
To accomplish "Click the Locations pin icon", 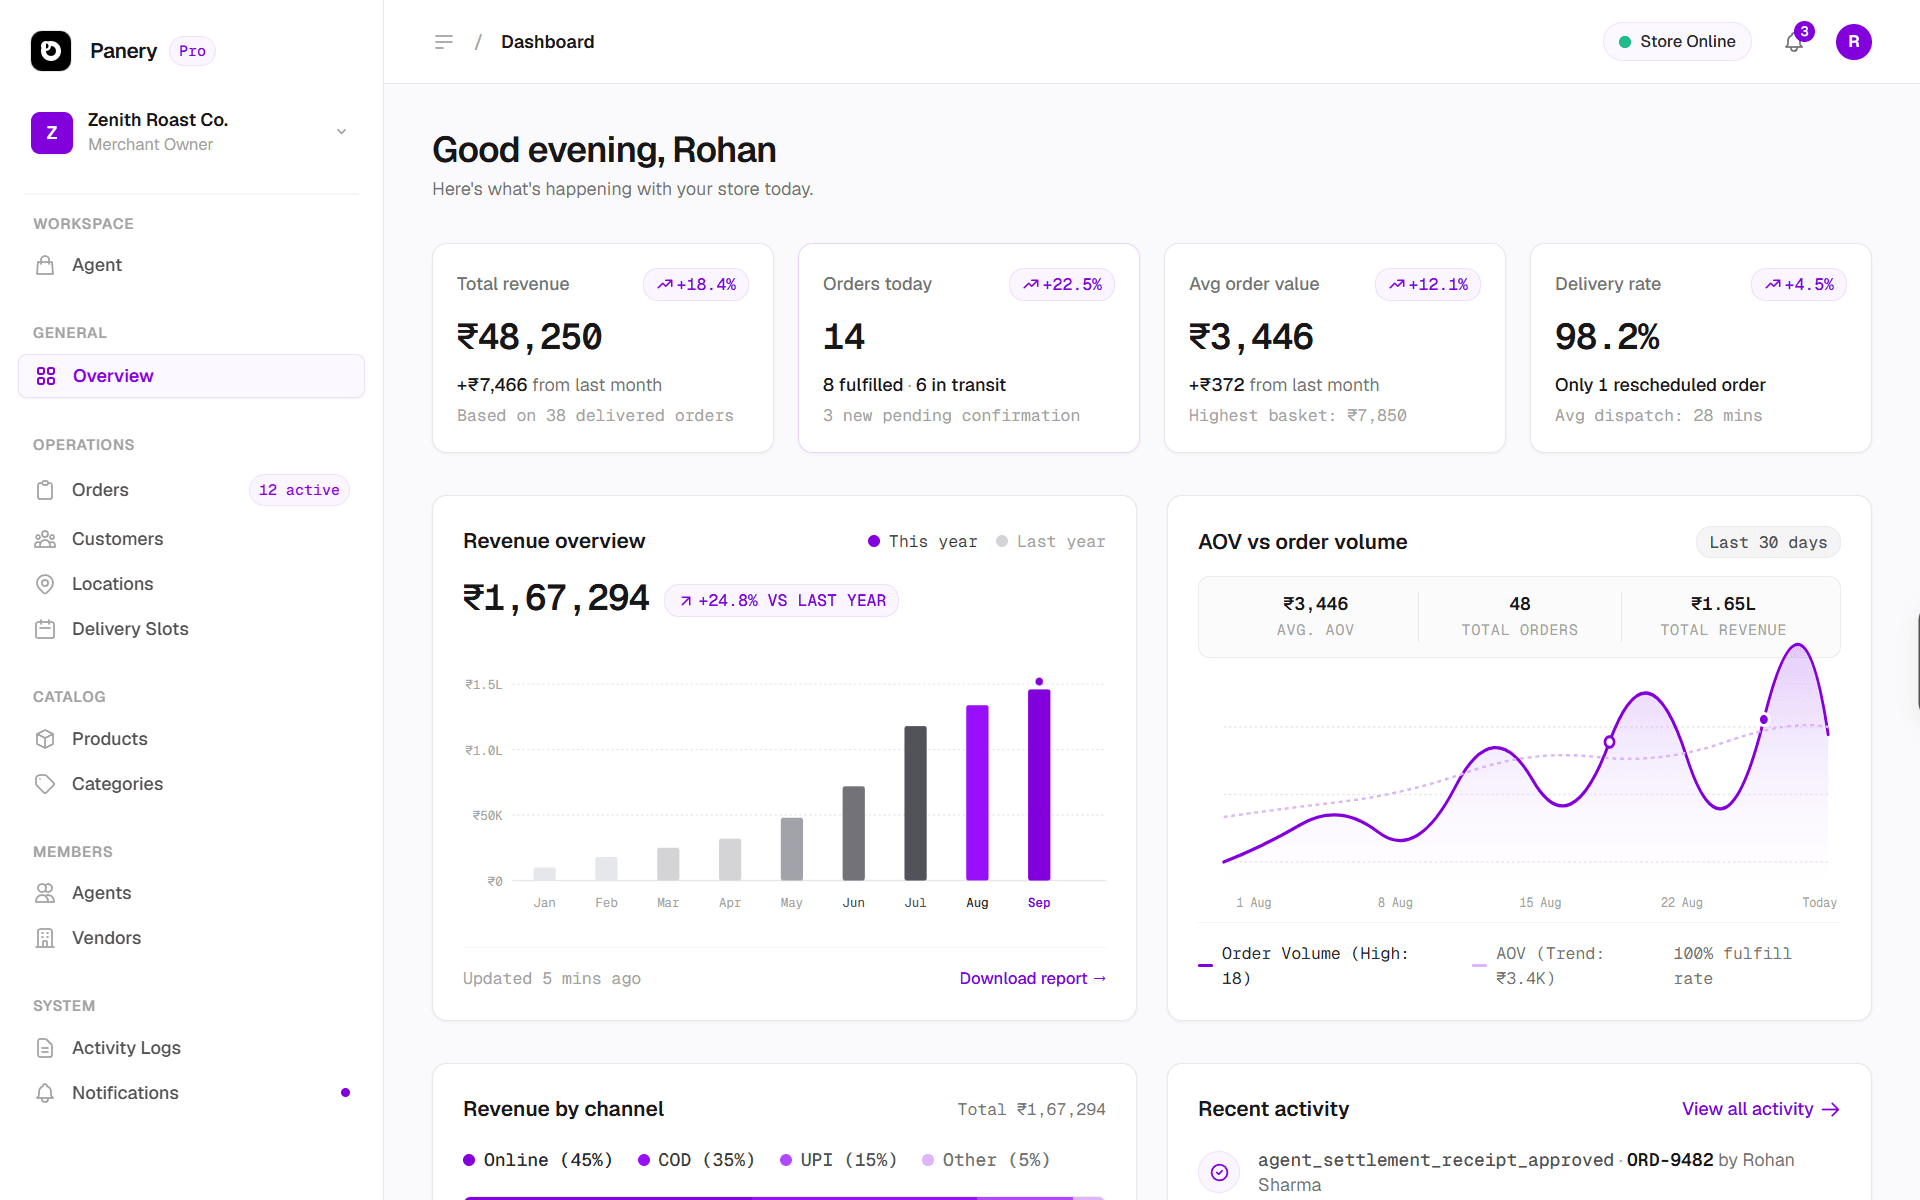I will (45, 584).
